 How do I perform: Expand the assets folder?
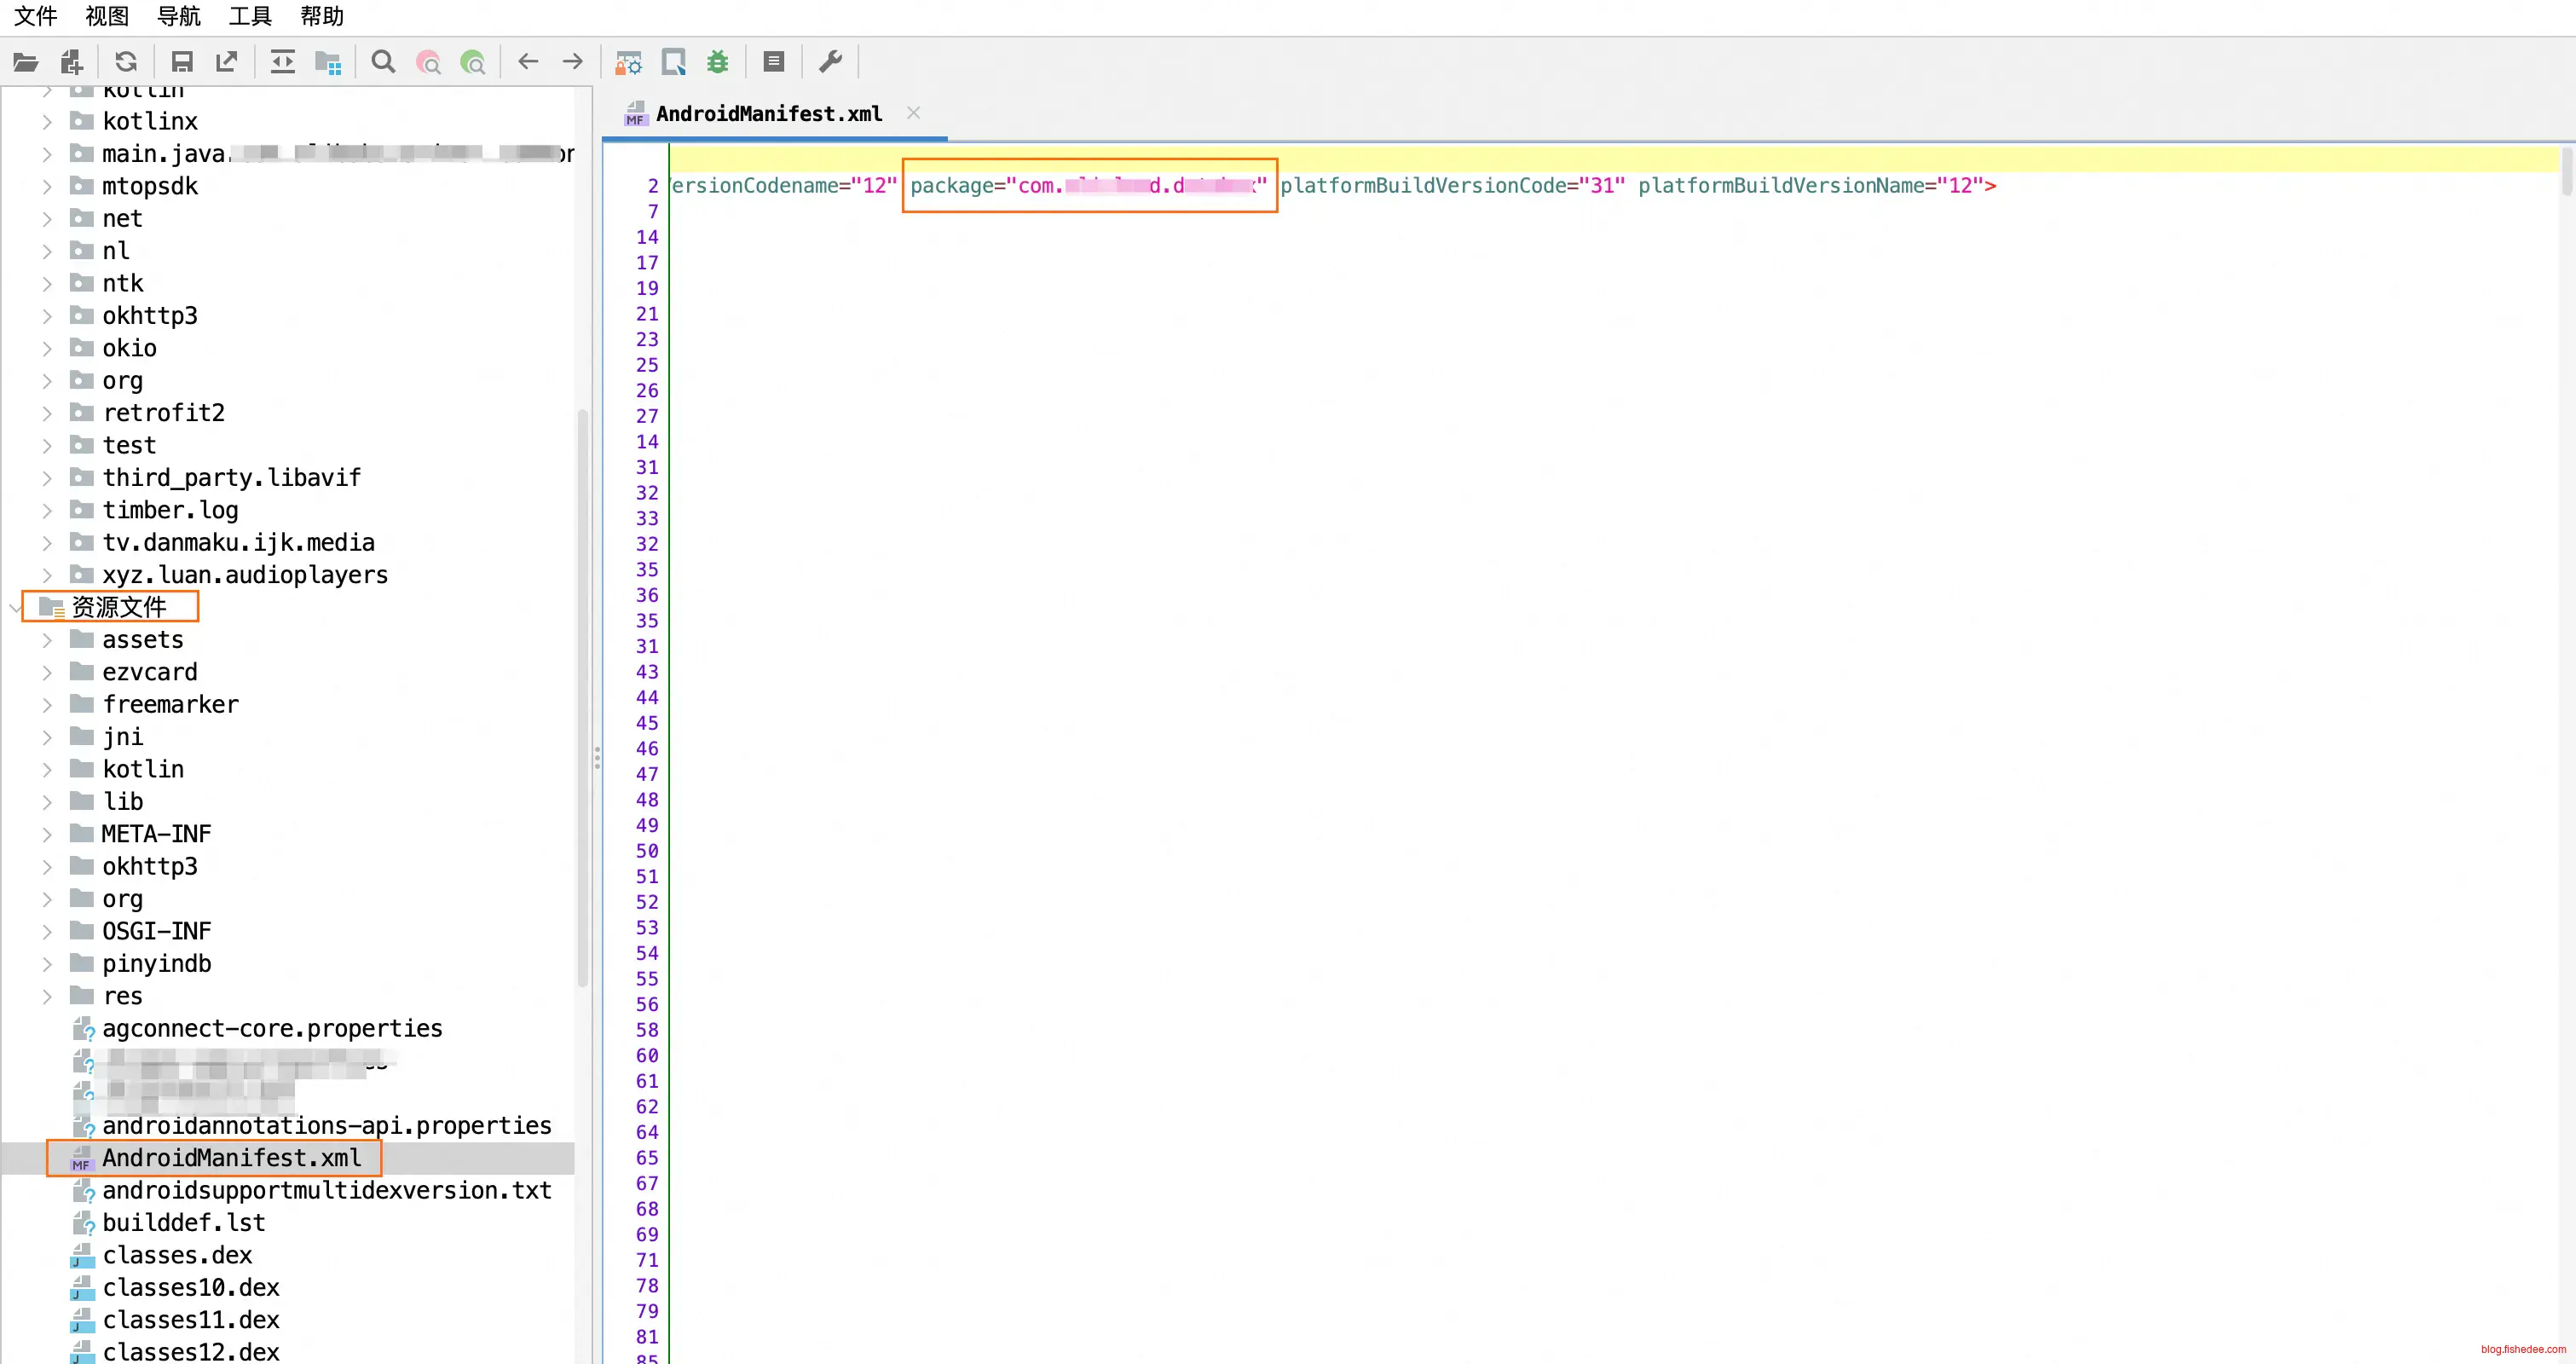47,640
